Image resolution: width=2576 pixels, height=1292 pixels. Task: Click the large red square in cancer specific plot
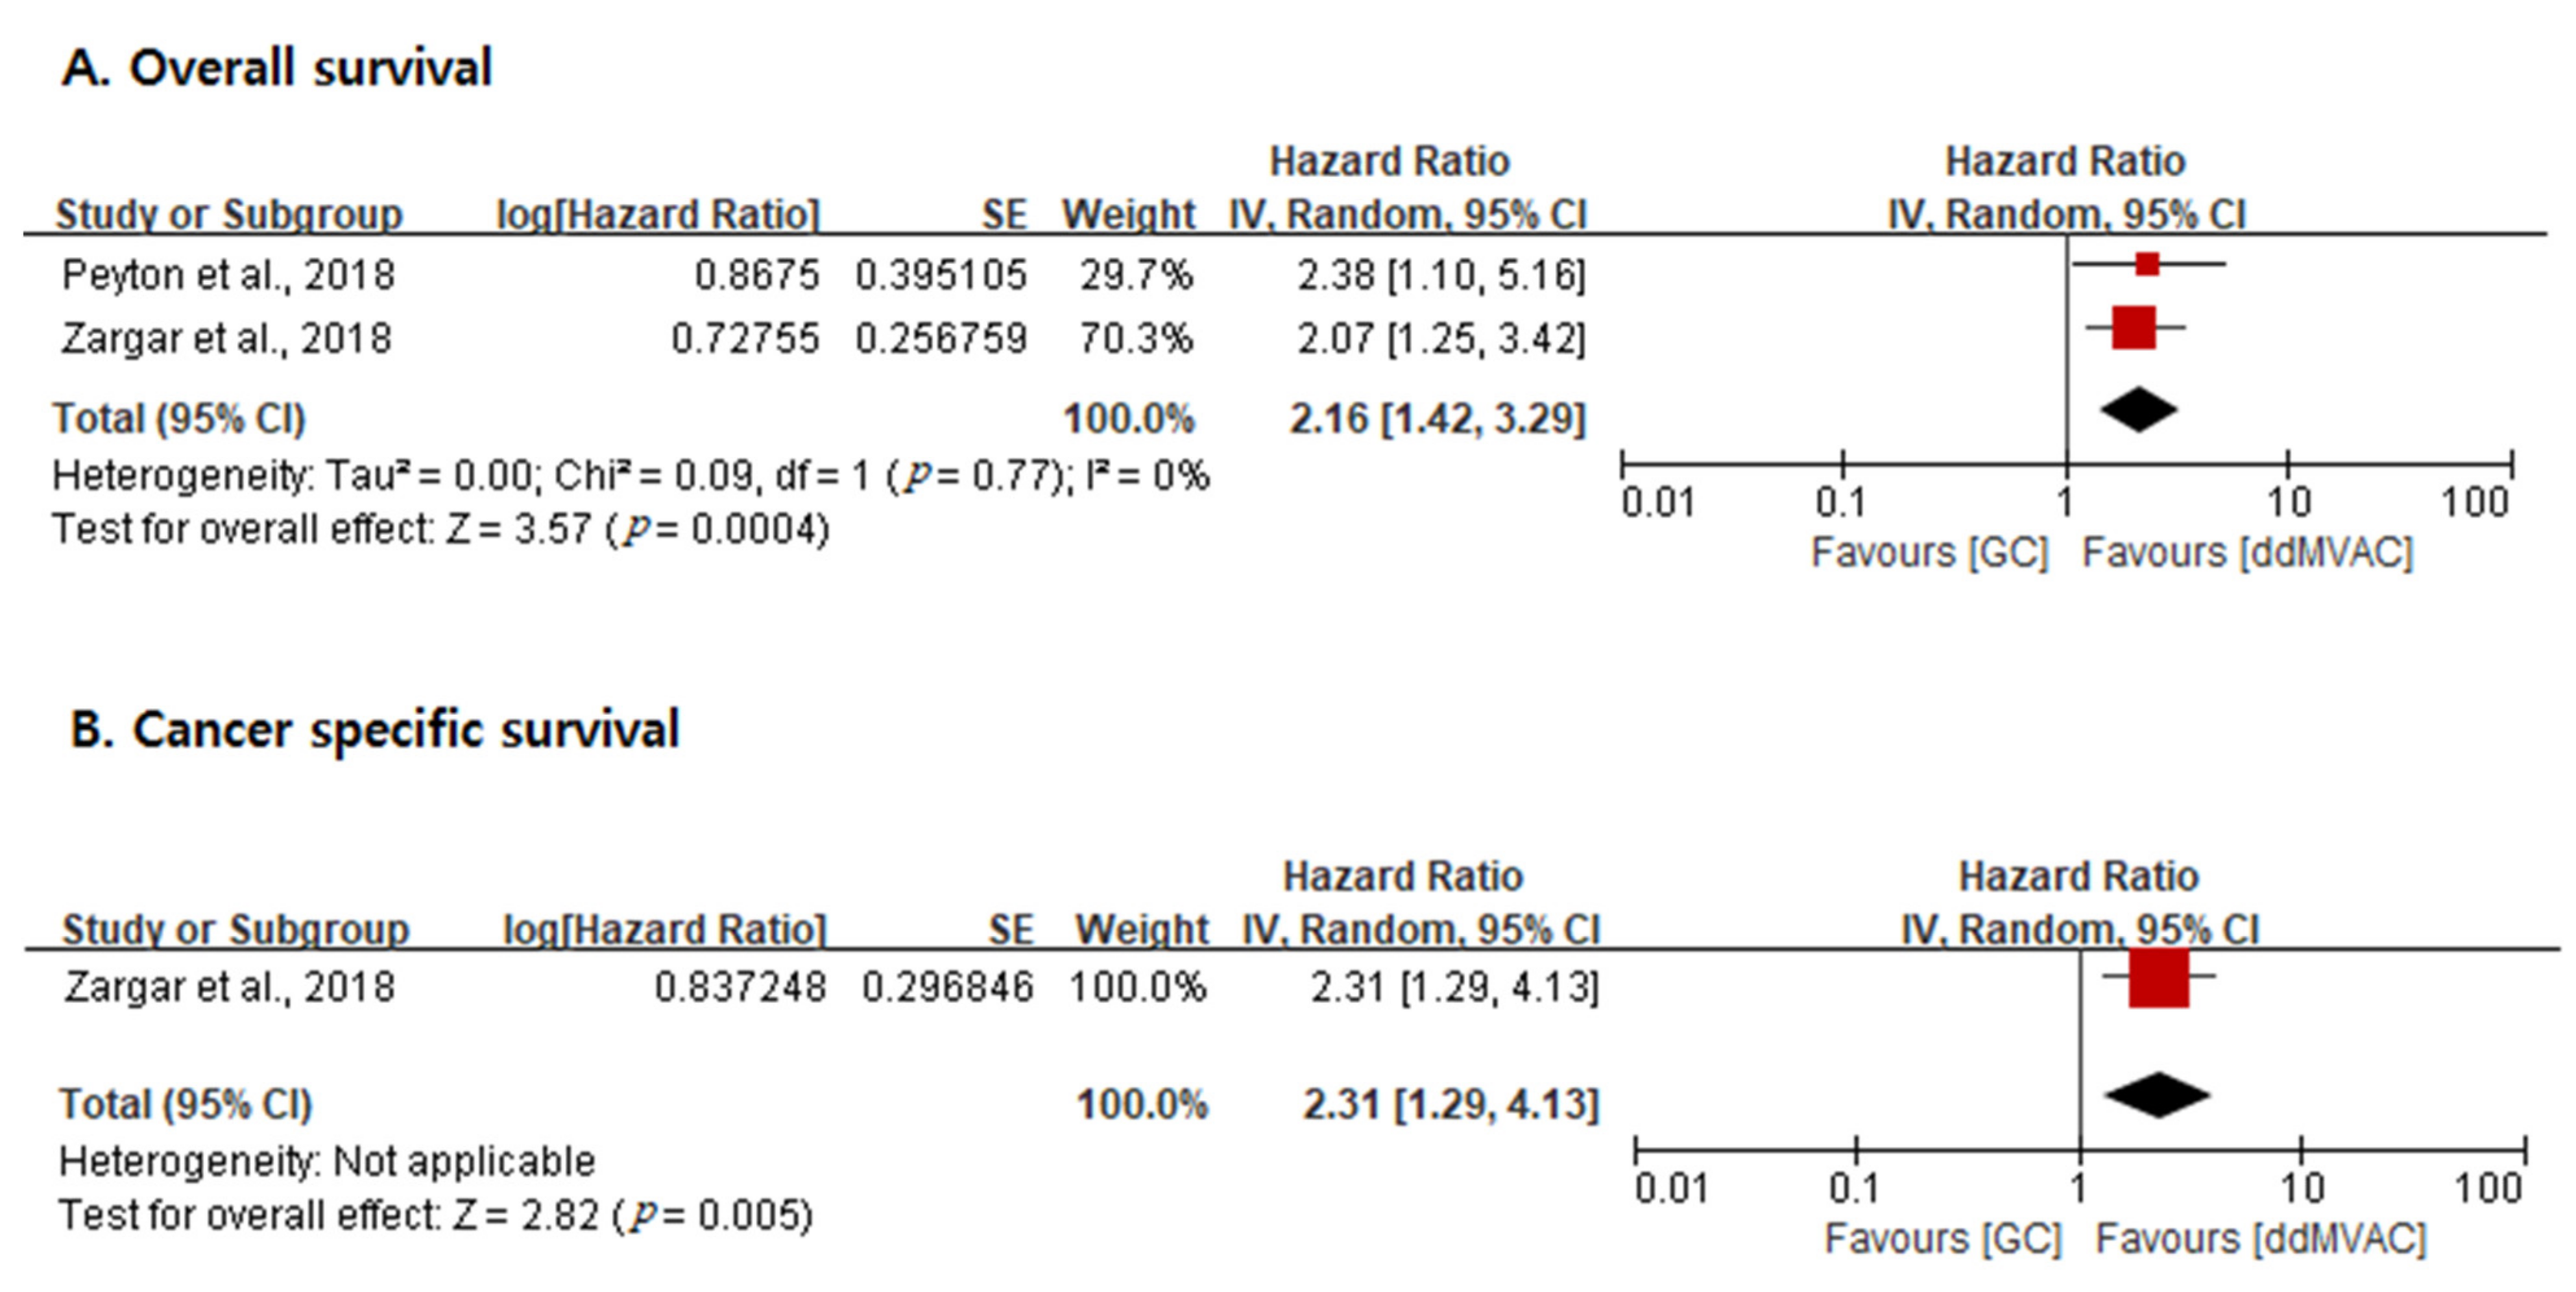tap(2158, 976)
